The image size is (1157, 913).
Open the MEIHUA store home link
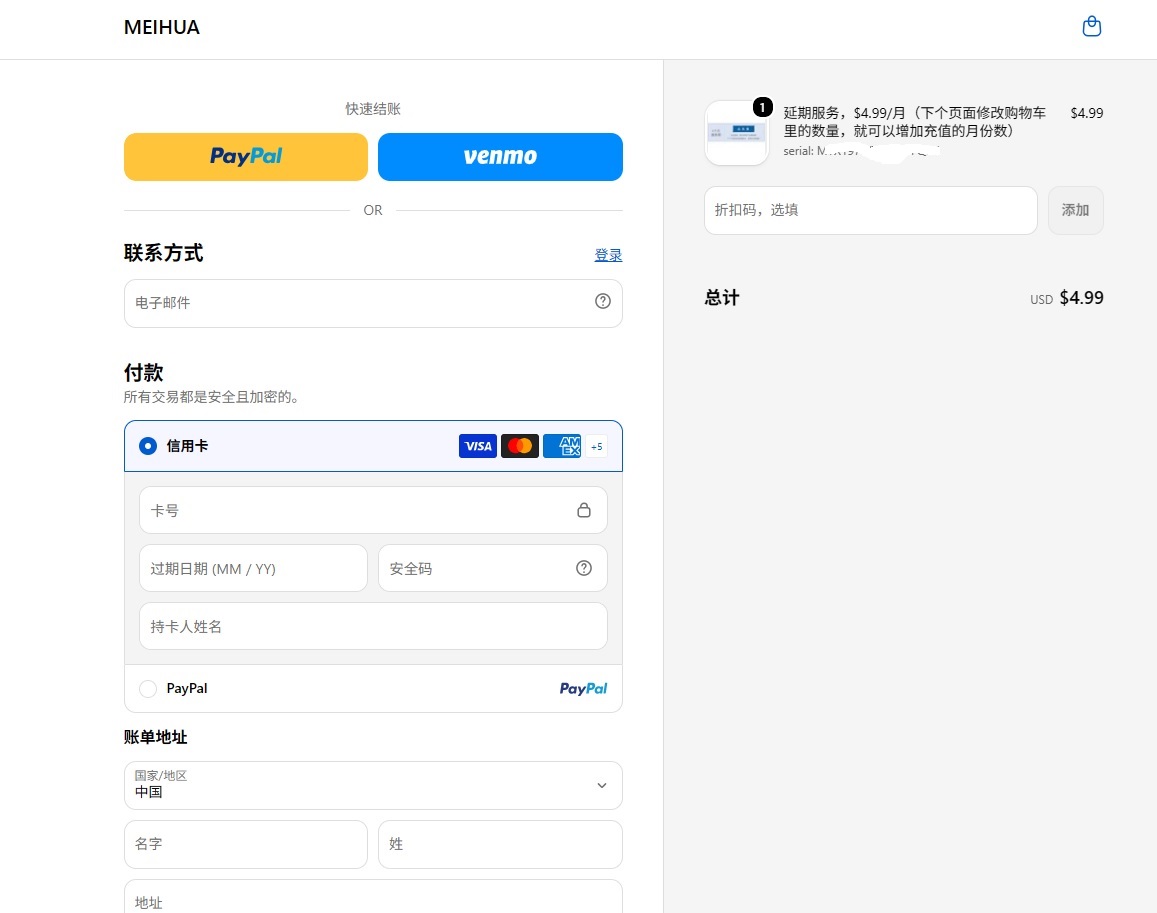coord(162,27)
